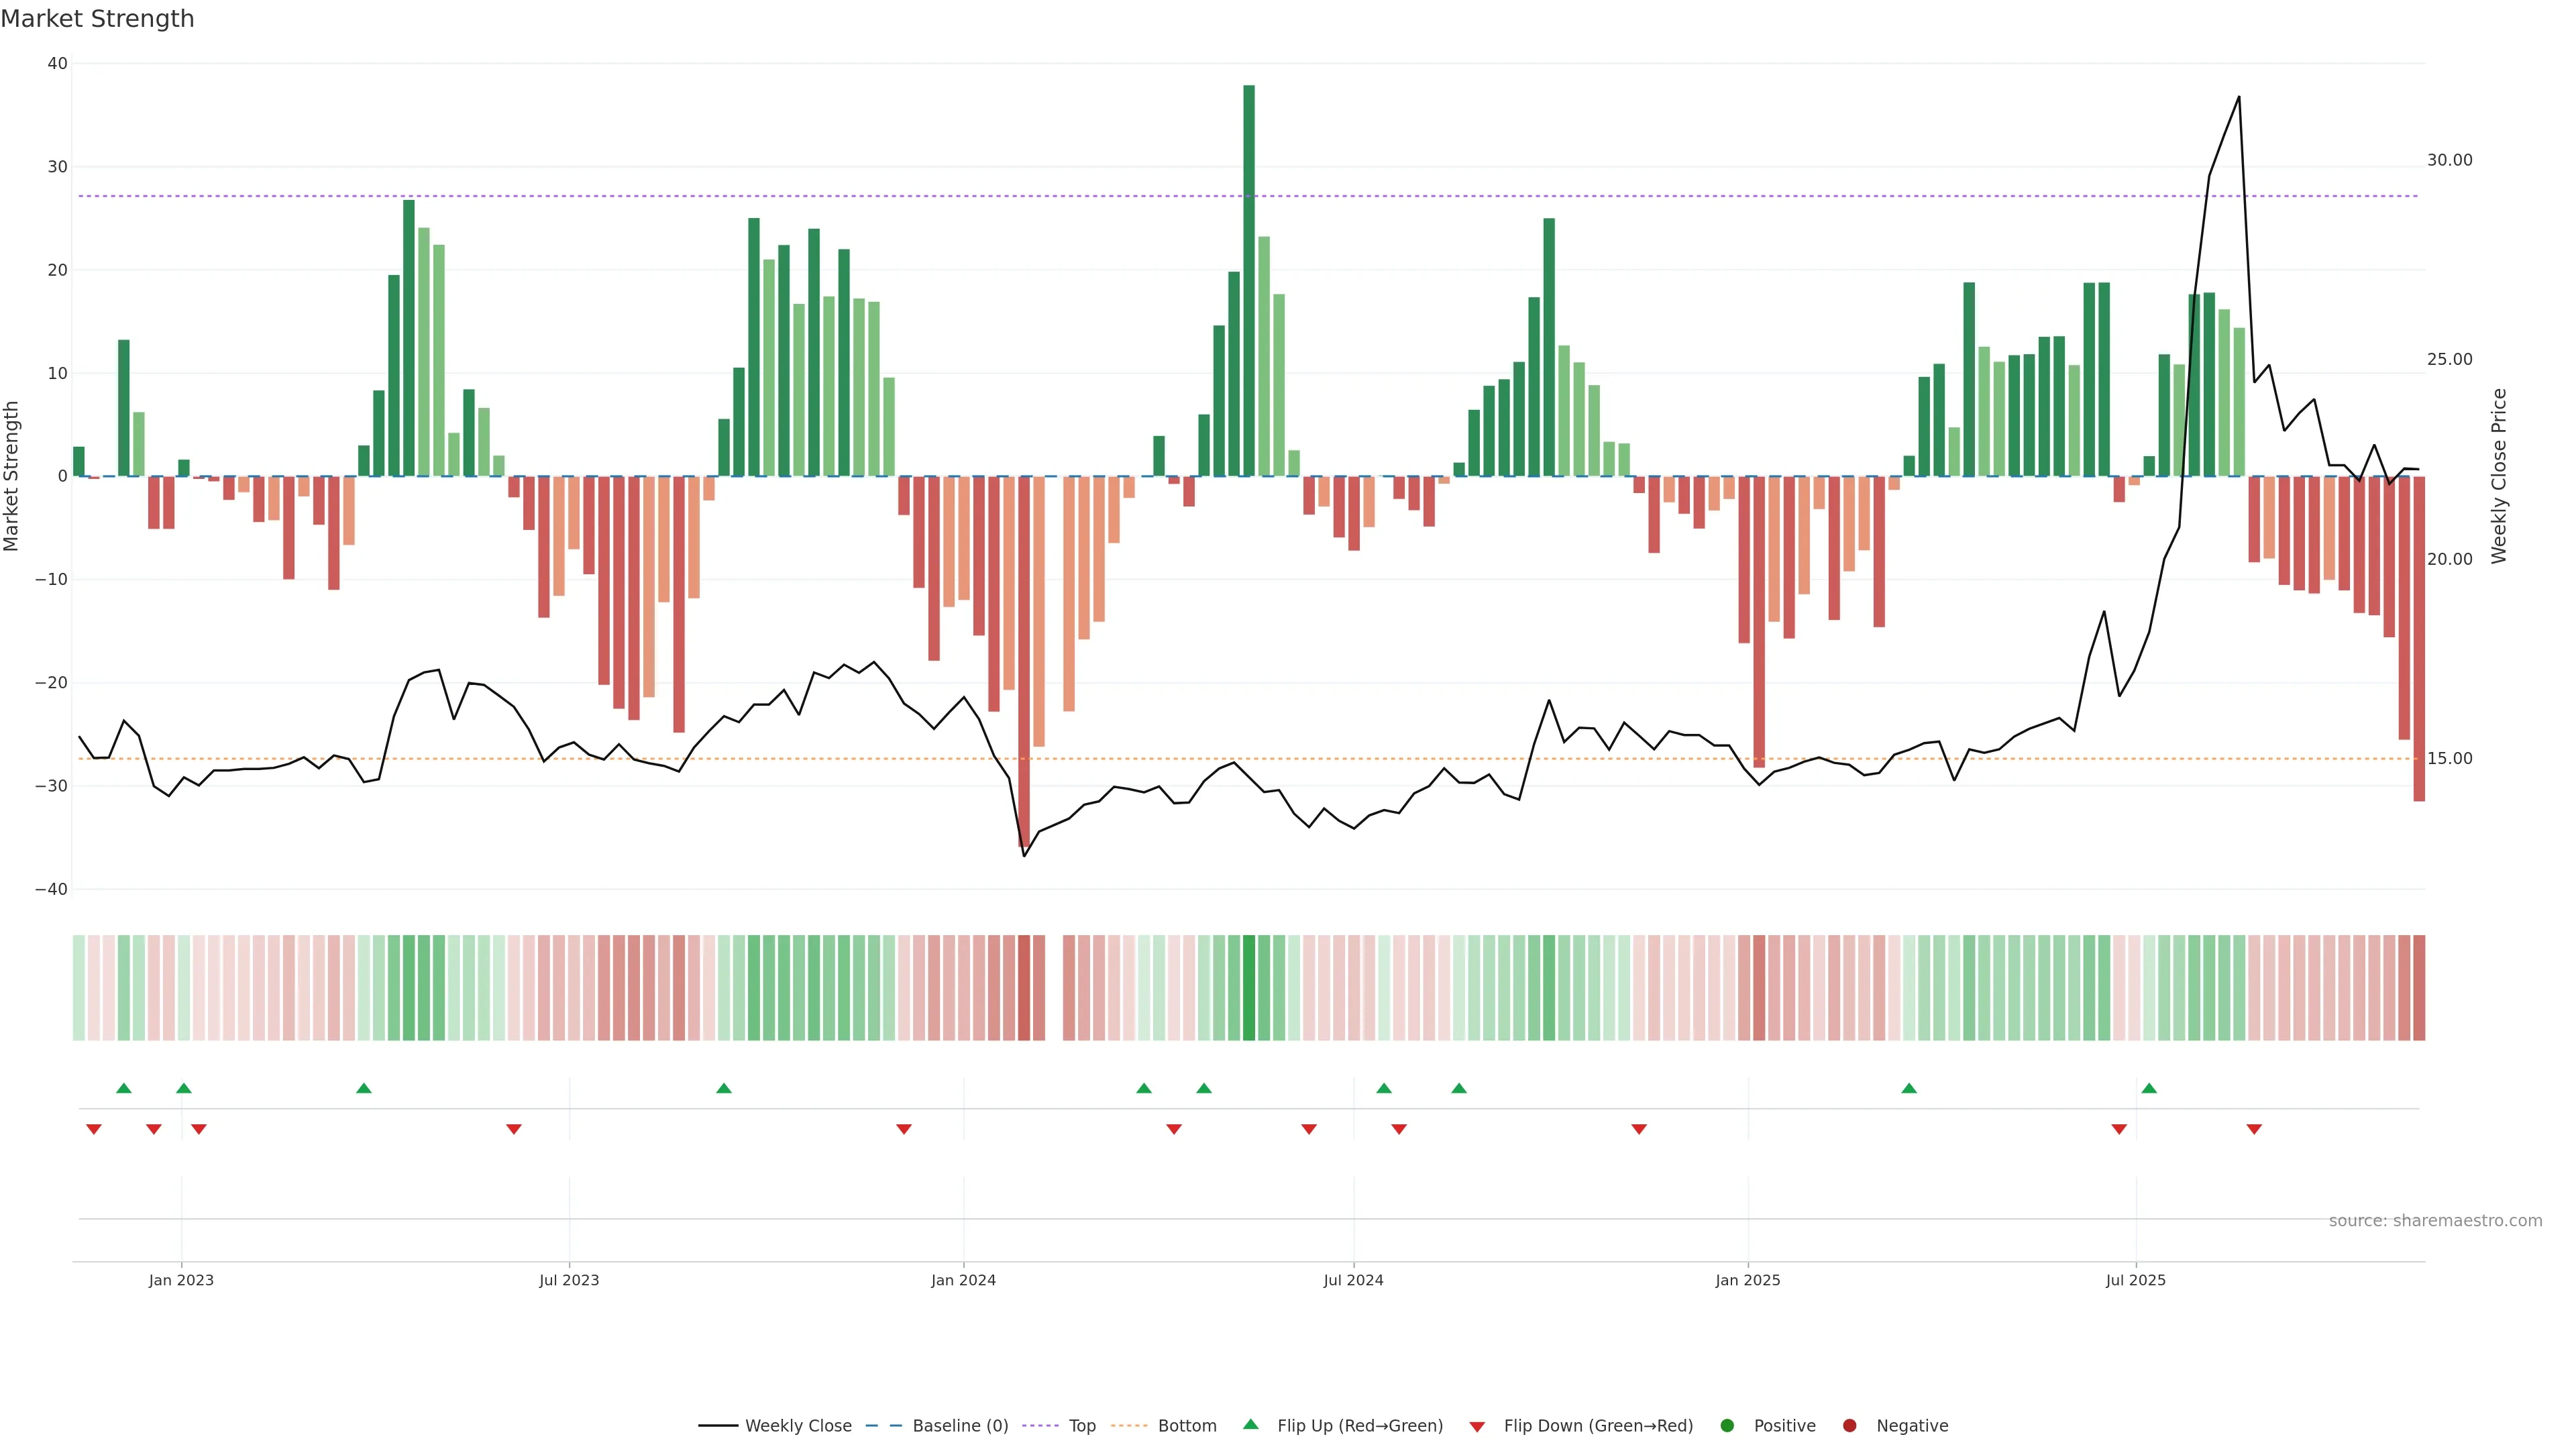Image resolution: width=2576 pixels, height=1449 pixels.
Task: Click the Jul 2025 x-axis label
Action: point(2135,1281)
